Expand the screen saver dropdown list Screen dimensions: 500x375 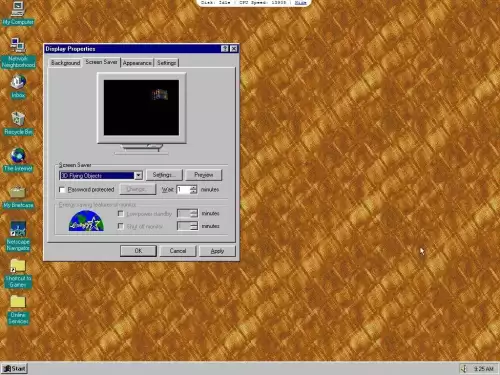[x=138, y=175]
